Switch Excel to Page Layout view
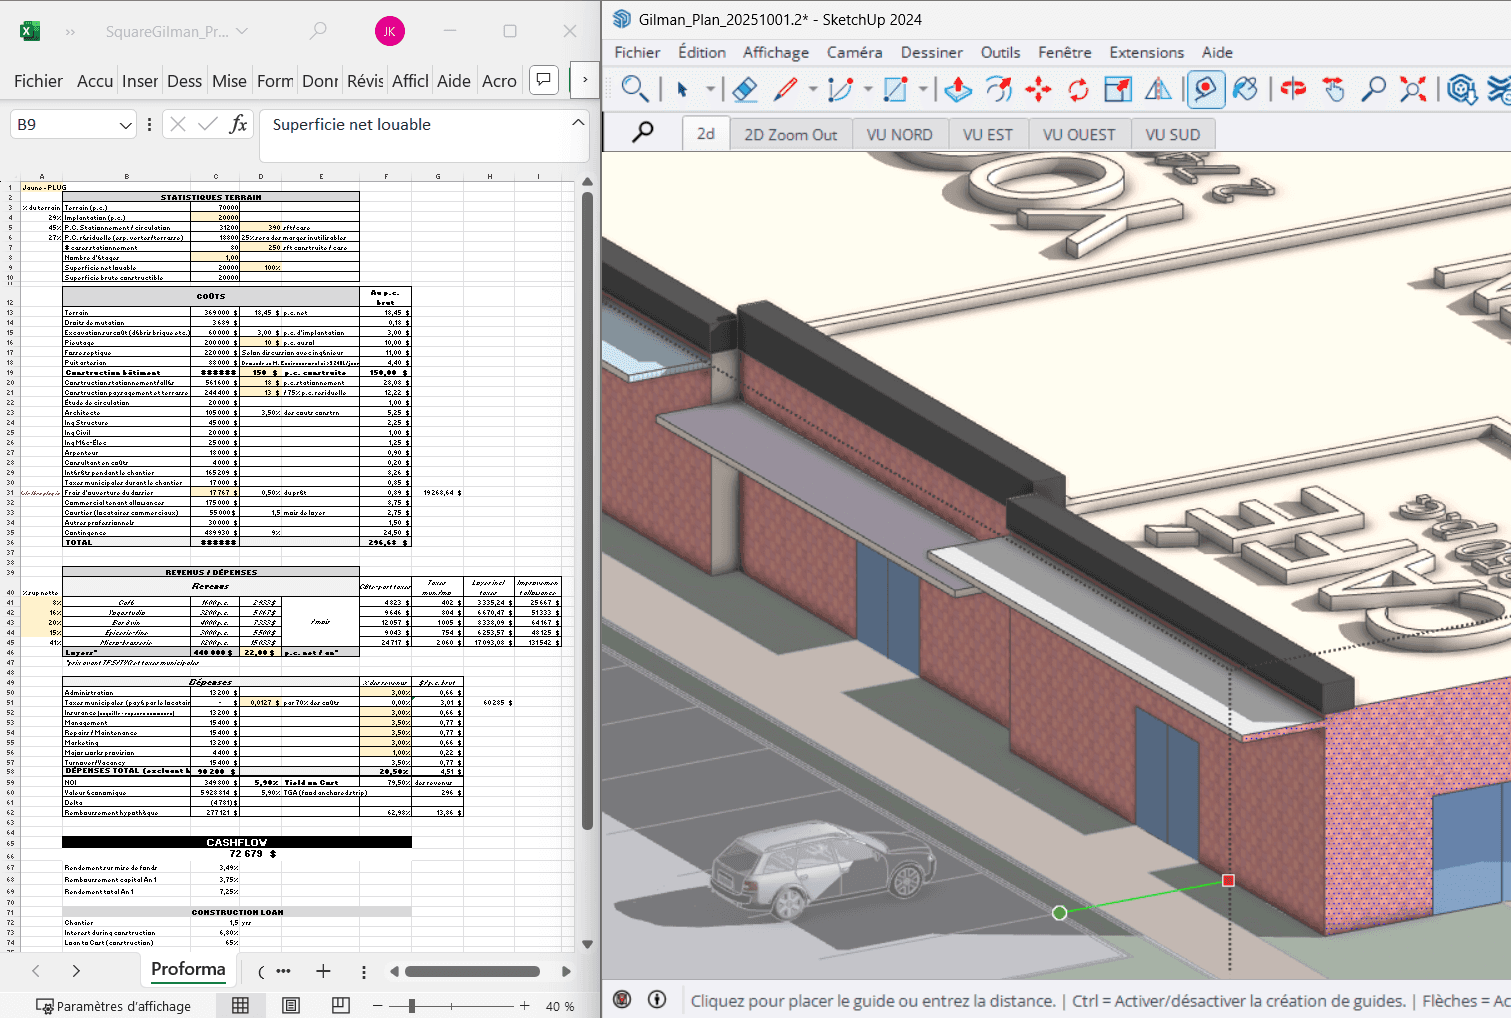Image resolution: width=1511 pixels, height=1018 pixels. [x=291, y=1005]
